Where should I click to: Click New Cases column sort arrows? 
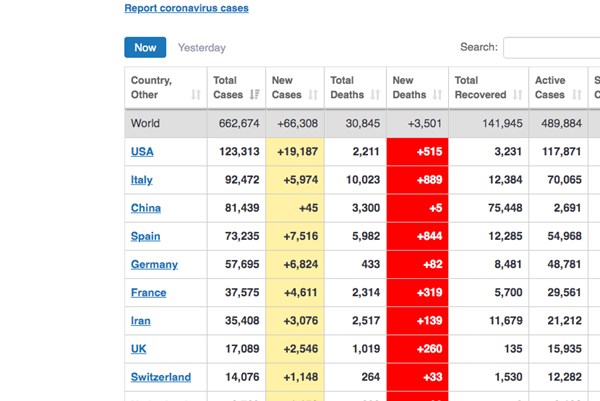(x=313, y=95)
